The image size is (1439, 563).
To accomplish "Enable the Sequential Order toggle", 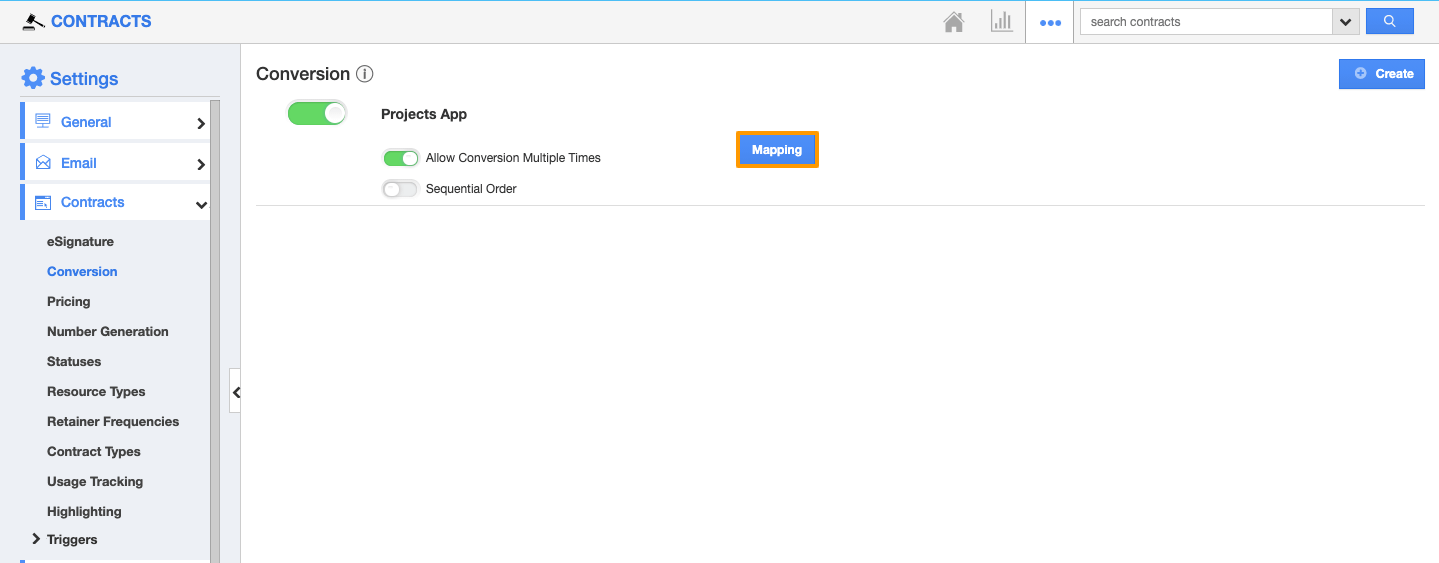I will pos(400,189).
